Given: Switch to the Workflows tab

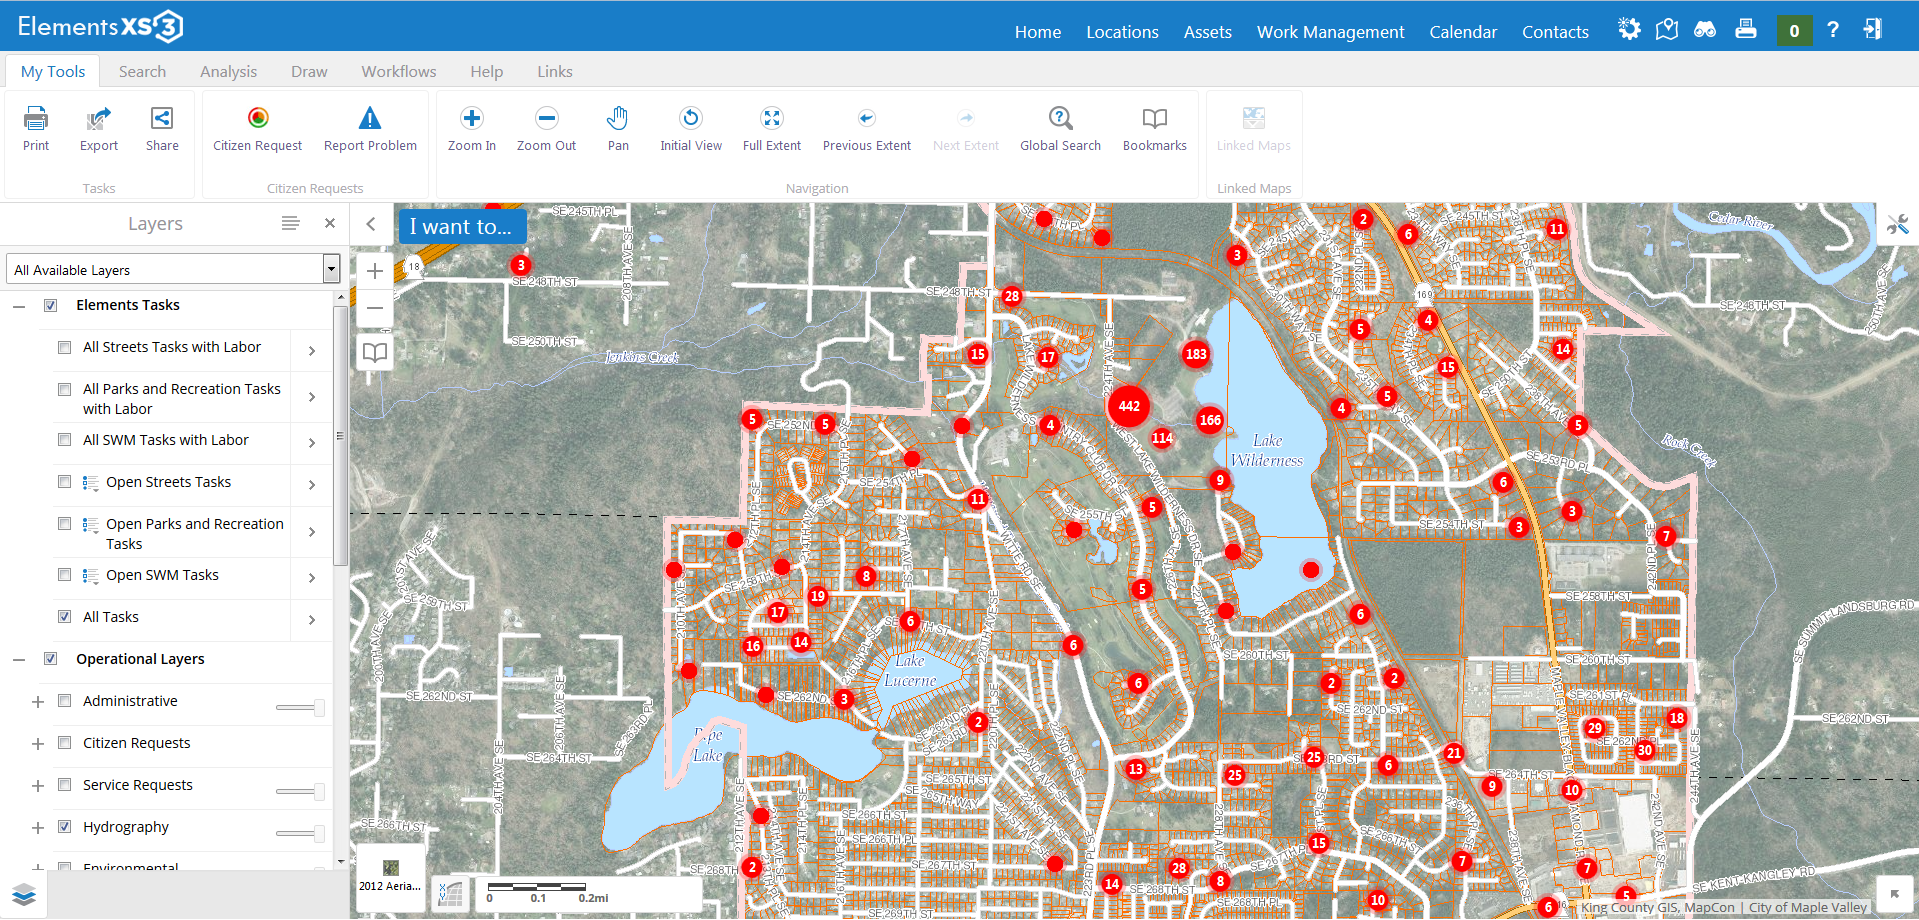Looking at the screenshot, I should [x=398, y=71].
